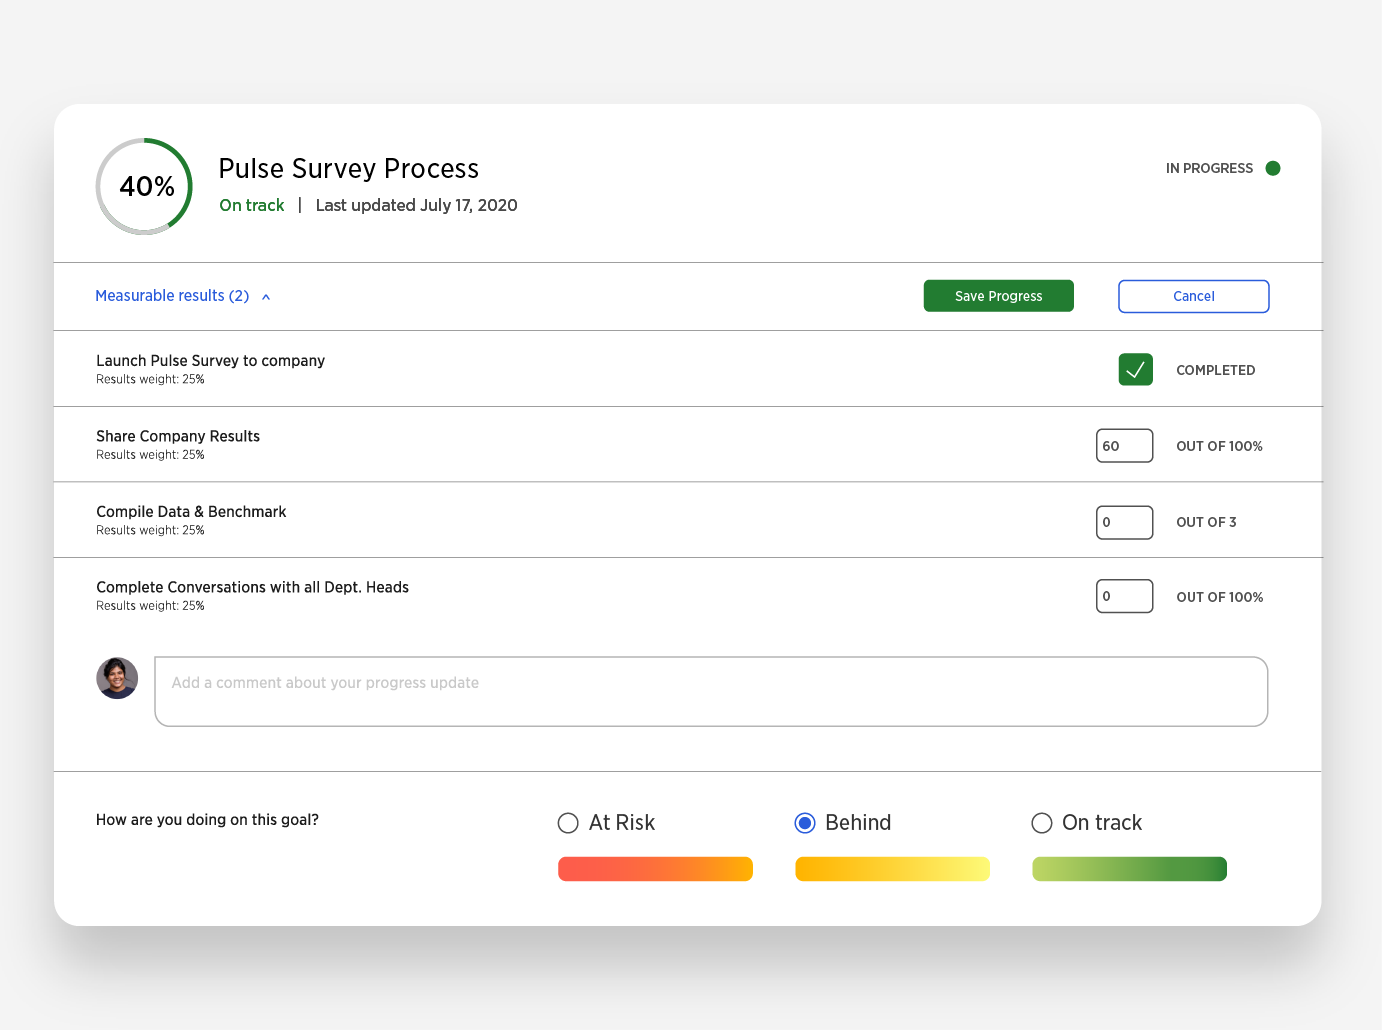Click the Cancel button
The width and height of the screenshot is (1382, 1030).
coord(1194,296)
